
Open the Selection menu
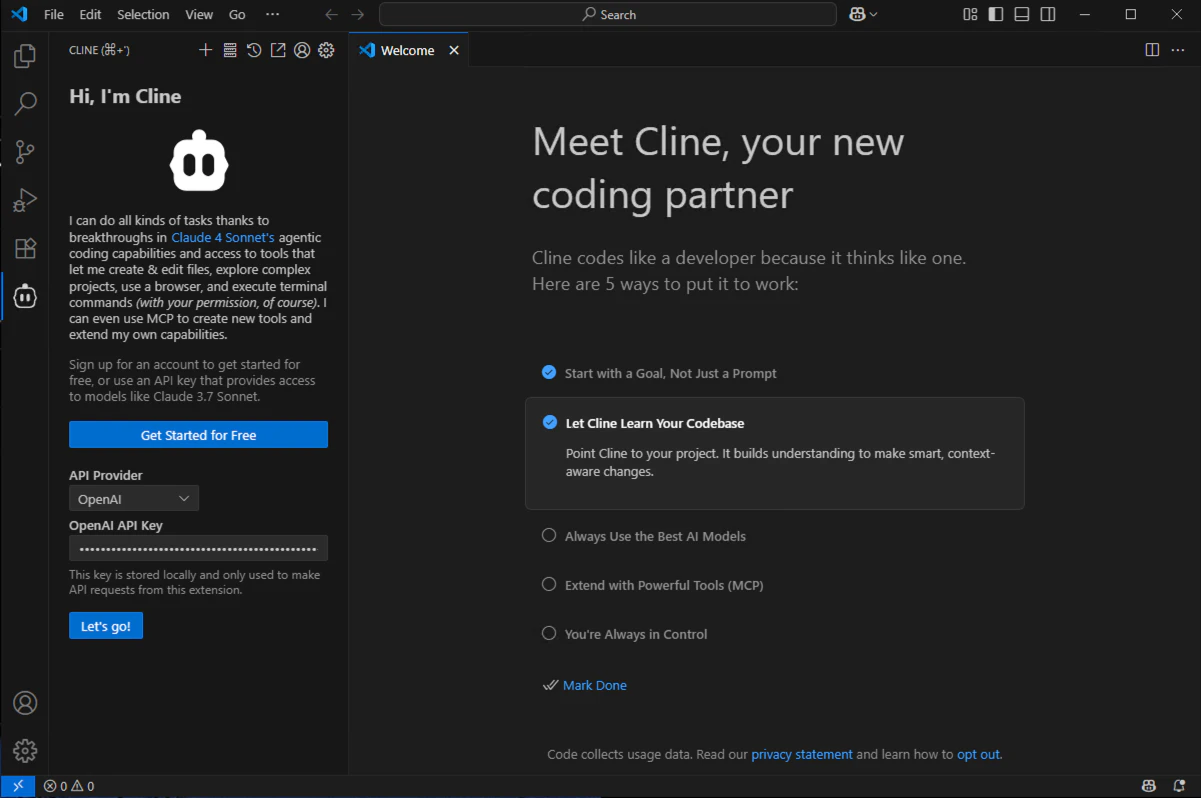coord(143,14)
